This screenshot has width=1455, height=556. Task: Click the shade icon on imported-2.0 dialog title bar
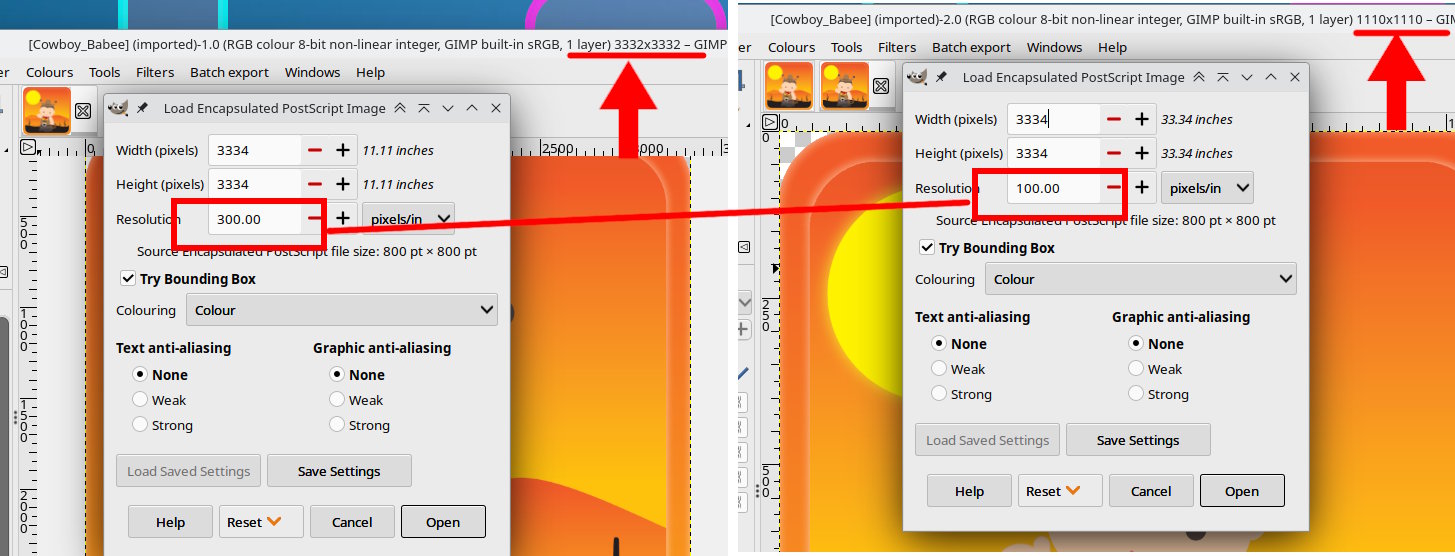pos(1223,77)
